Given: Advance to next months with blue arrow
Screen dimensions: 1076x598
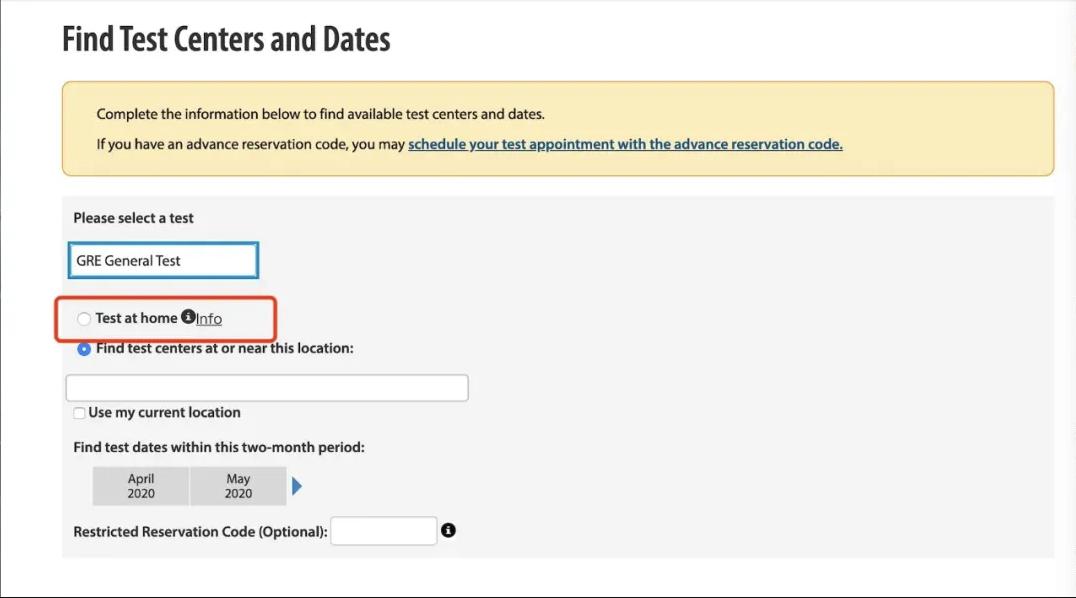Looking at the screenshot, I should pos(296,486).
